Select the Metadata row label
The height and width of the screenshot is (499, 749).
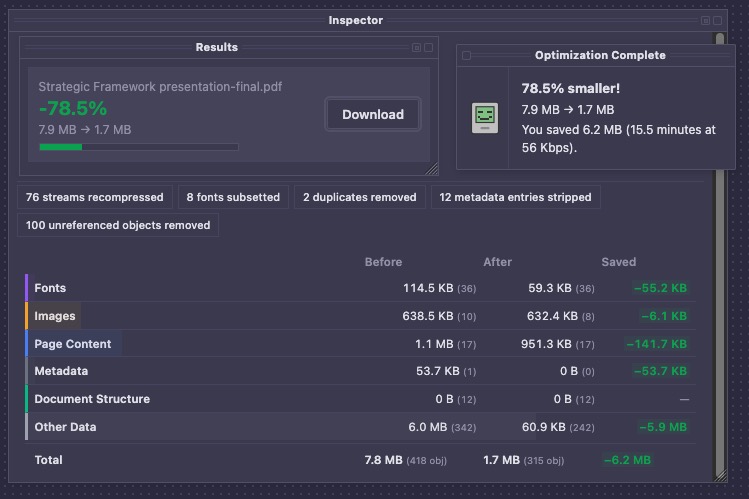(x=61, y=371)
